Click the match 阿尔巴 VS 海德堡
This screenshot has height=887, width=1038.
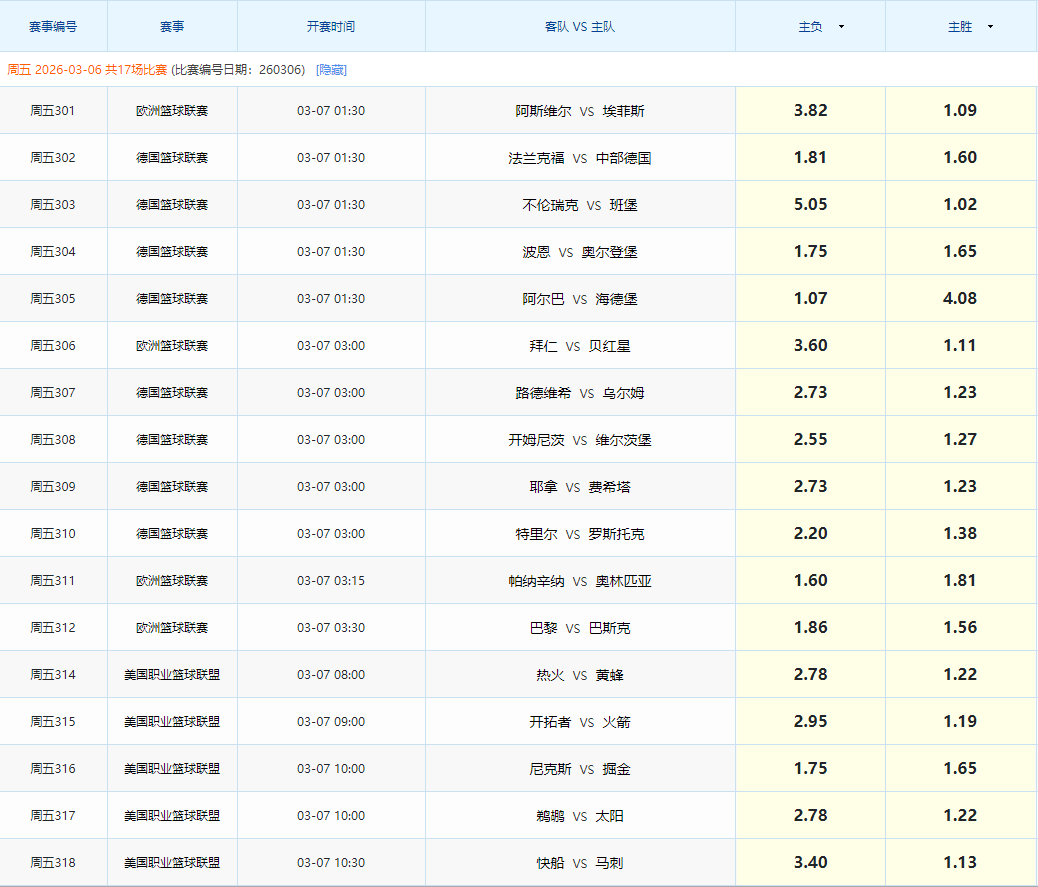coord(580,299)
